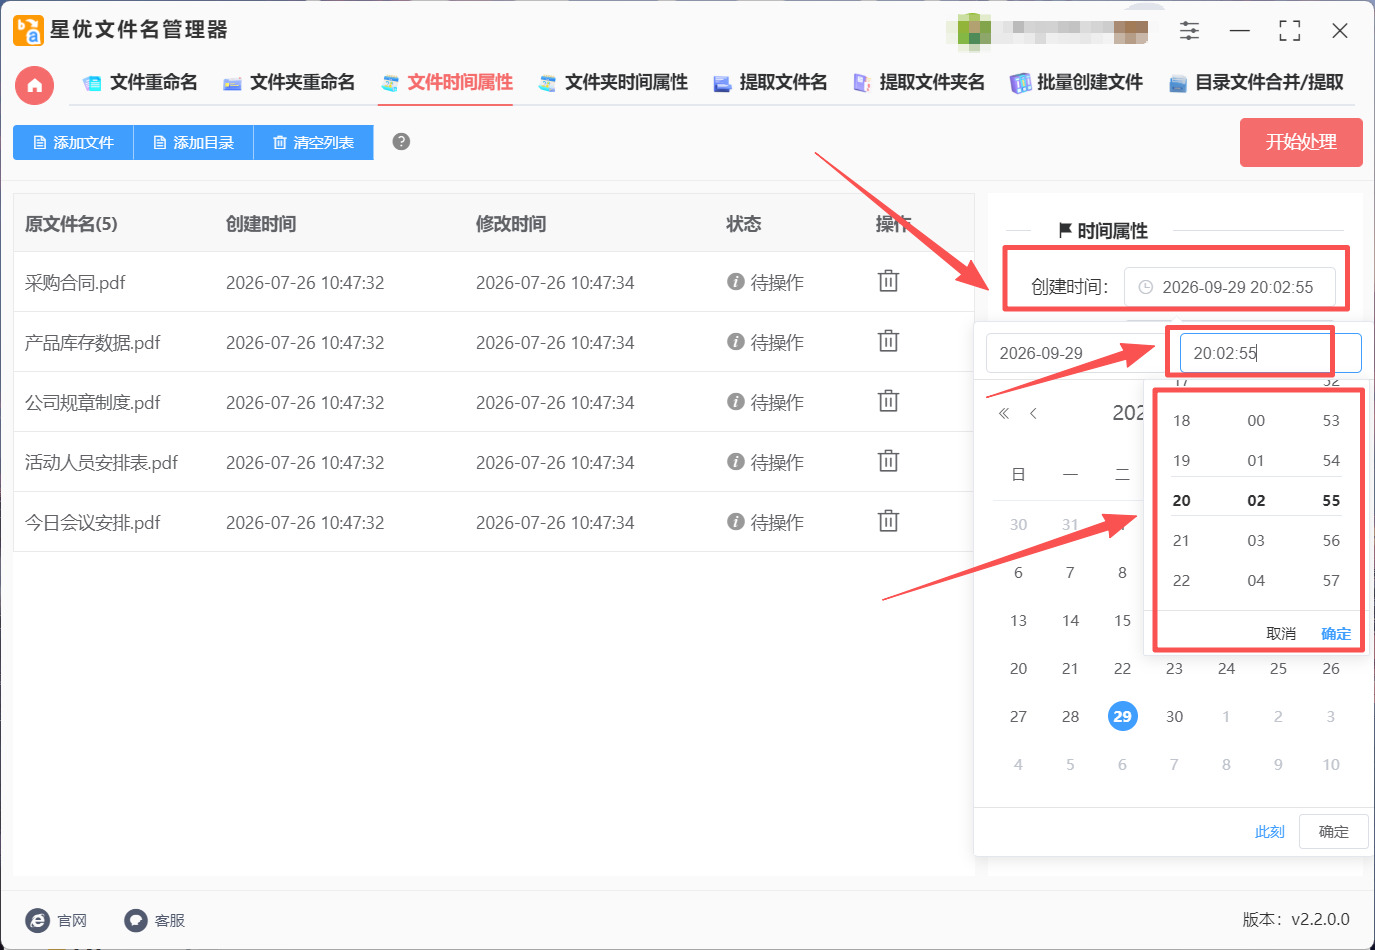Screen dimensions: 1375x950
Task: Open the 官网 website icon
Action: 37,920
